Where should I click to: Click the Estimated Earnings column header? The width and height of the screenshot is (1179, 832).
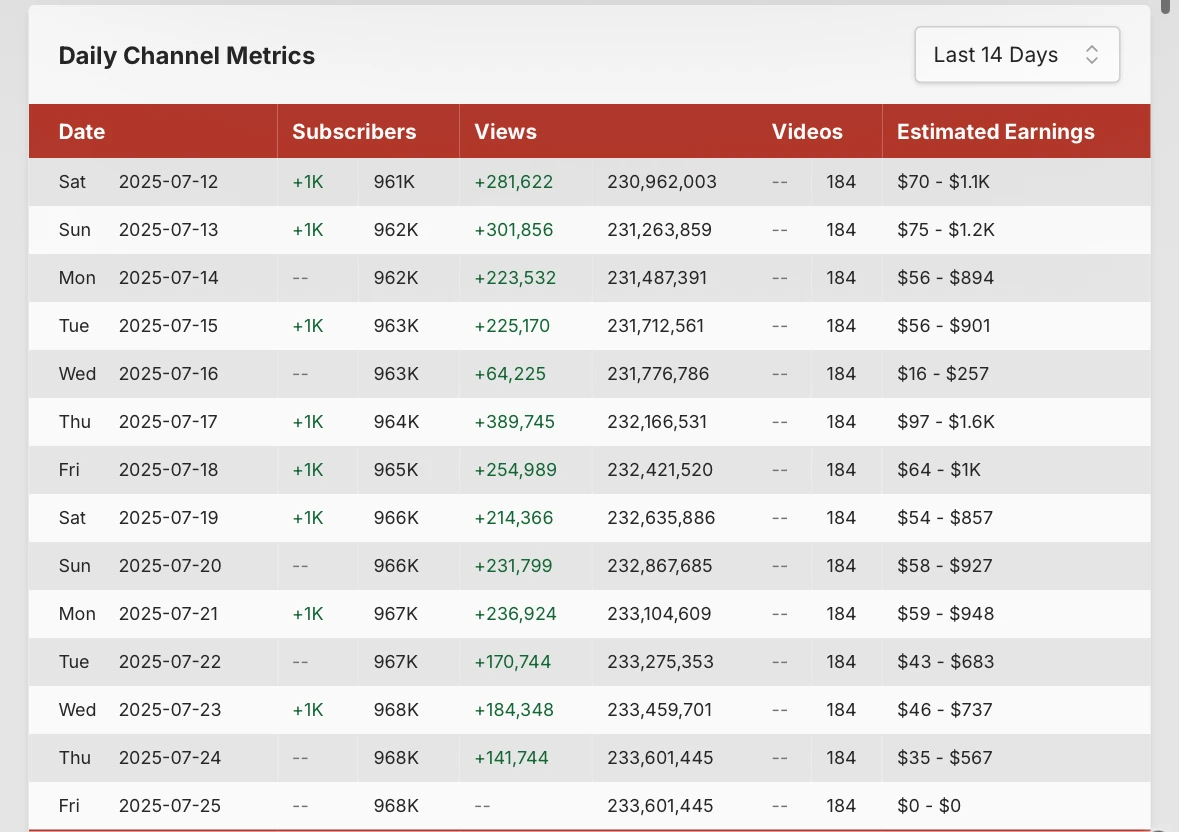pyautogui.click(x=995, y=132)
